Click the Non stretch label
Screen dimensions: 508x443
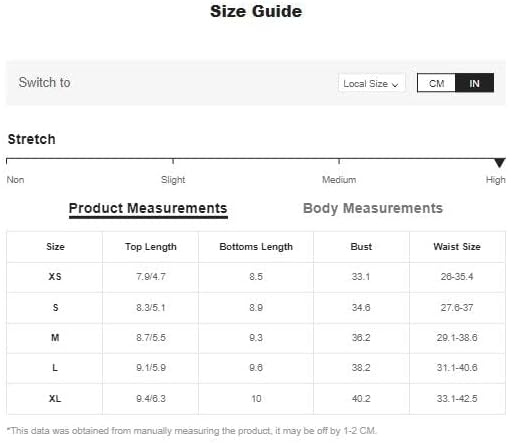(x=15, y=180)
